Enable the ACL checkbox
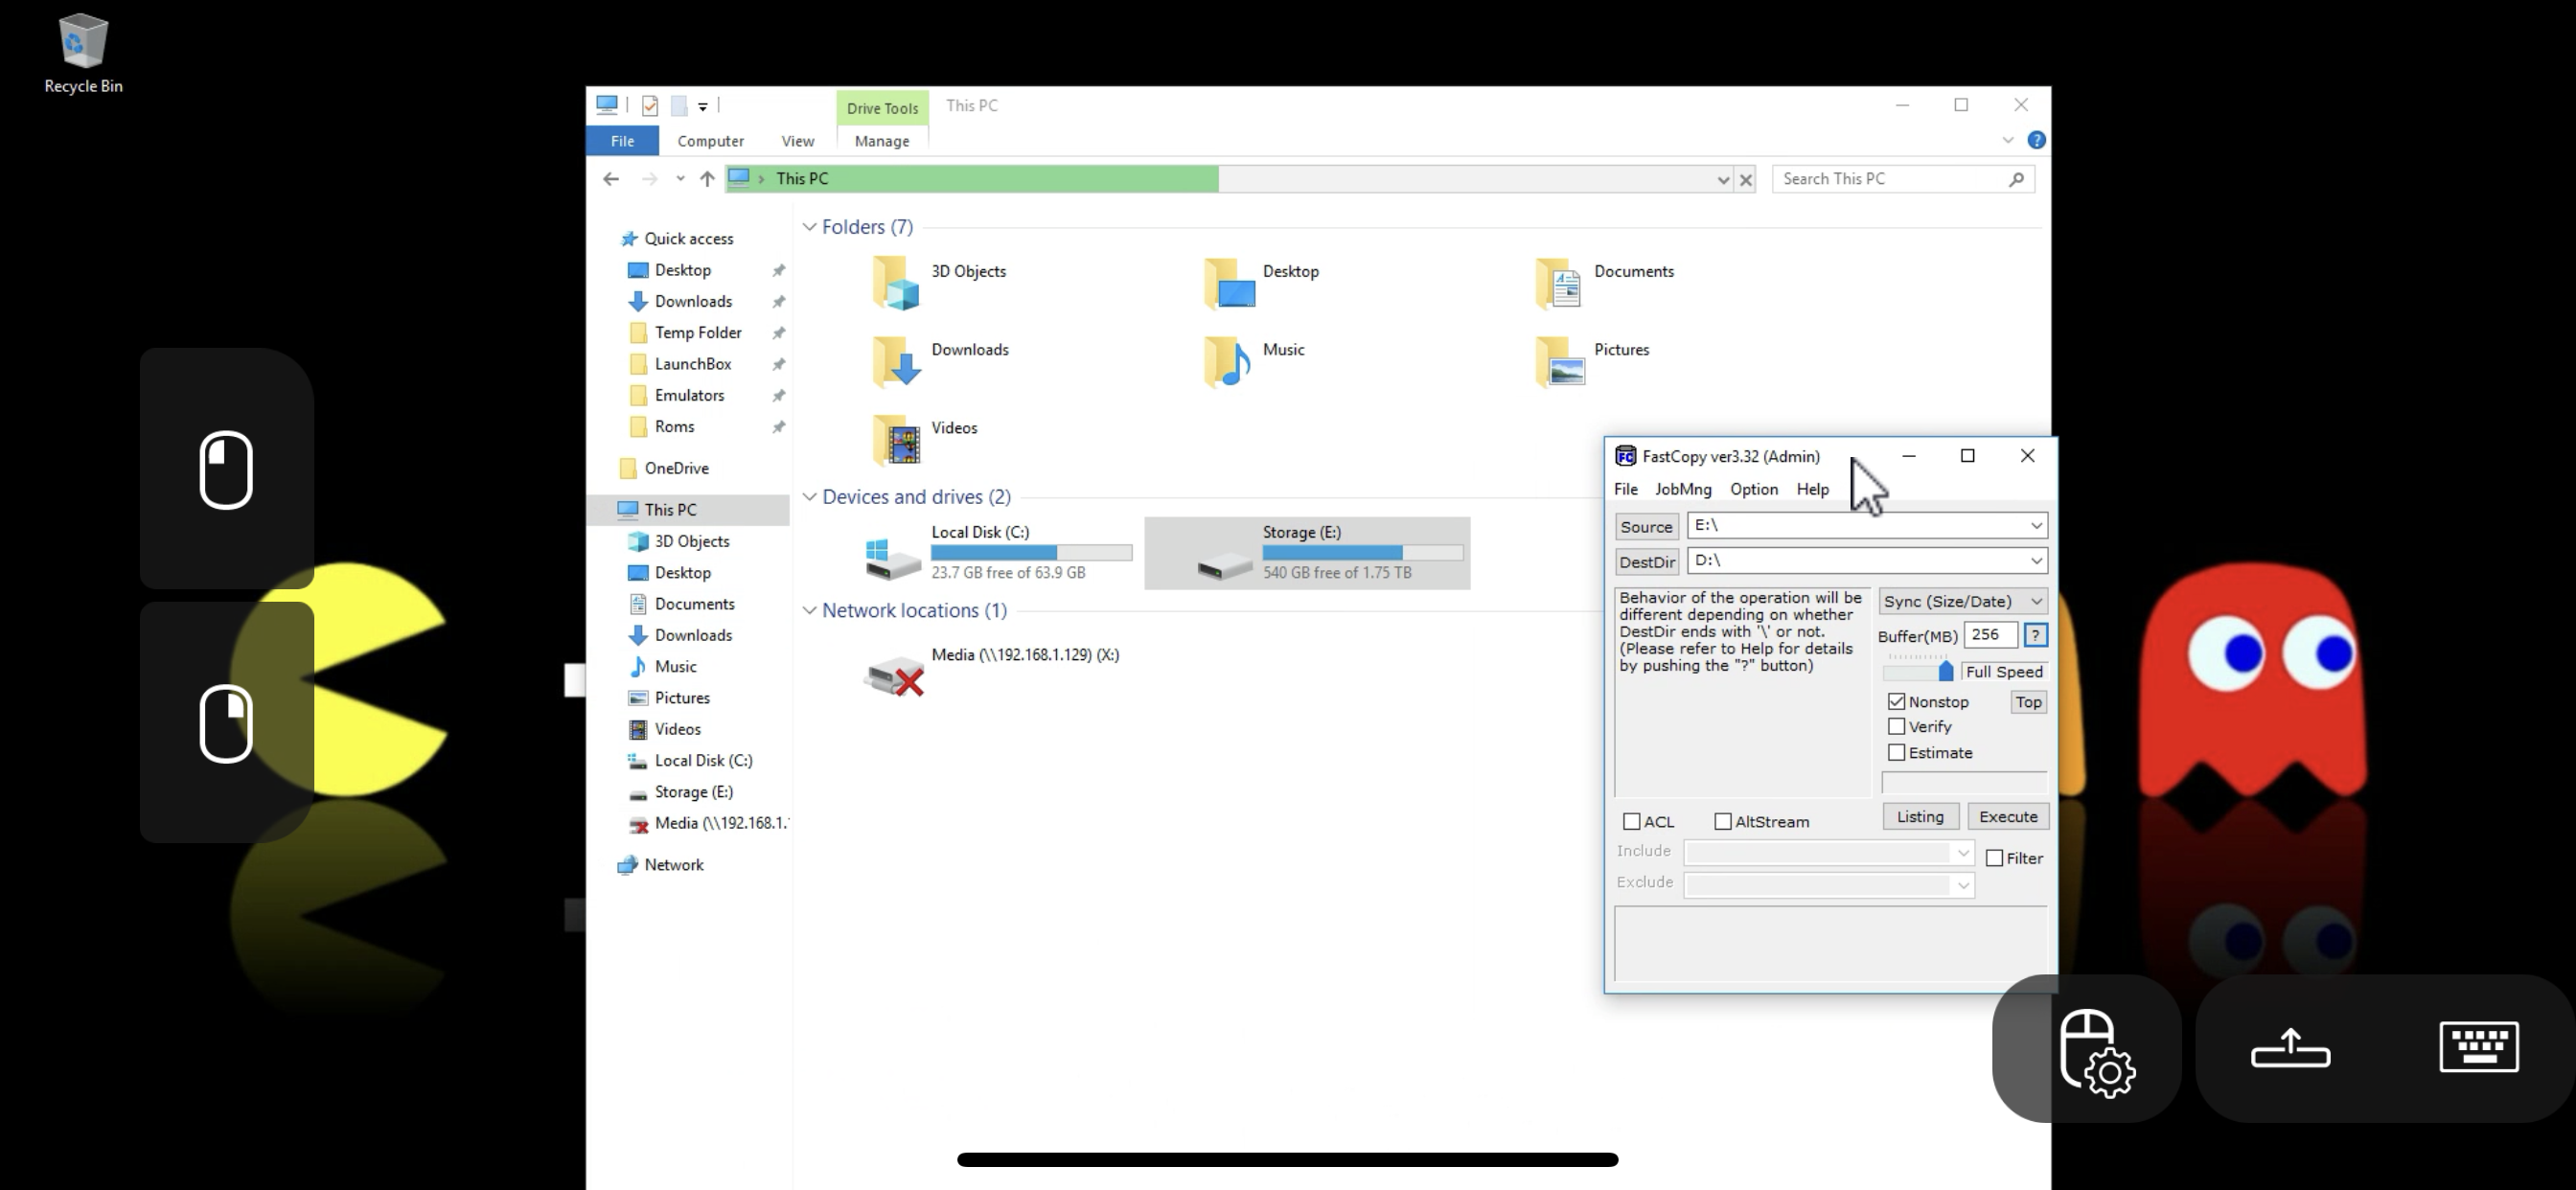 point(1631,822)
